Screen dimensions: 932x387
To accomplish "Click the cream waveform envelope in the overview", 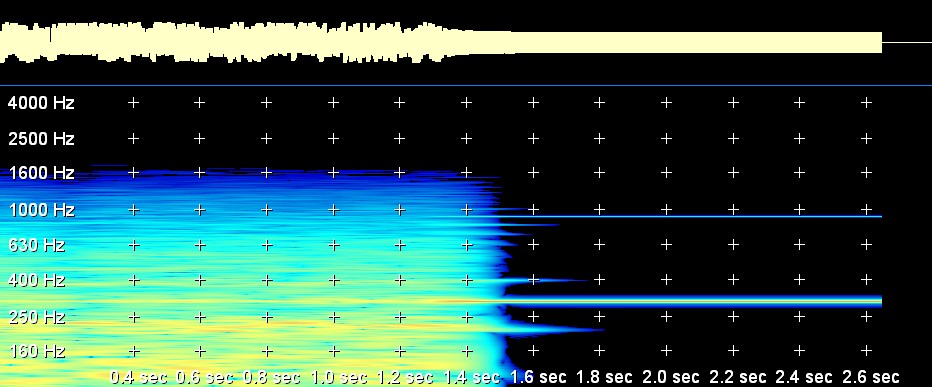I will tap(440, 42).
